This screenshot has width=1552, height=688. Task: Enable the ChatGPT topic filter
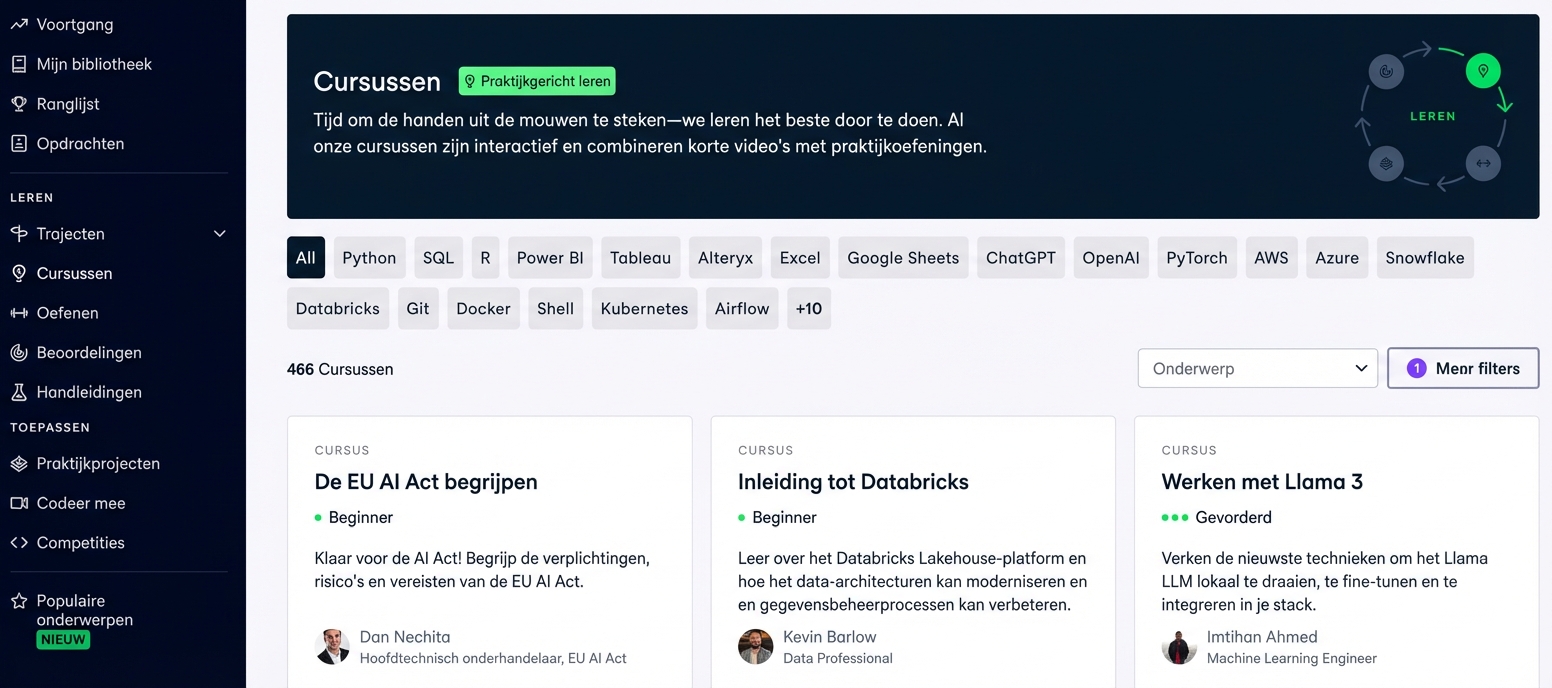click(1020, 257)
